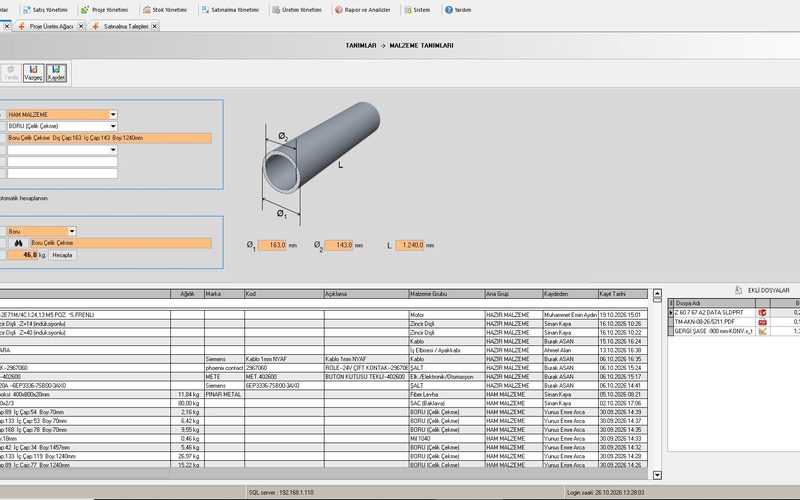This screenshot has width=800, height=500.
Task: Switch to the Satınalma Talepleri tab
Action: coord(126,26)
